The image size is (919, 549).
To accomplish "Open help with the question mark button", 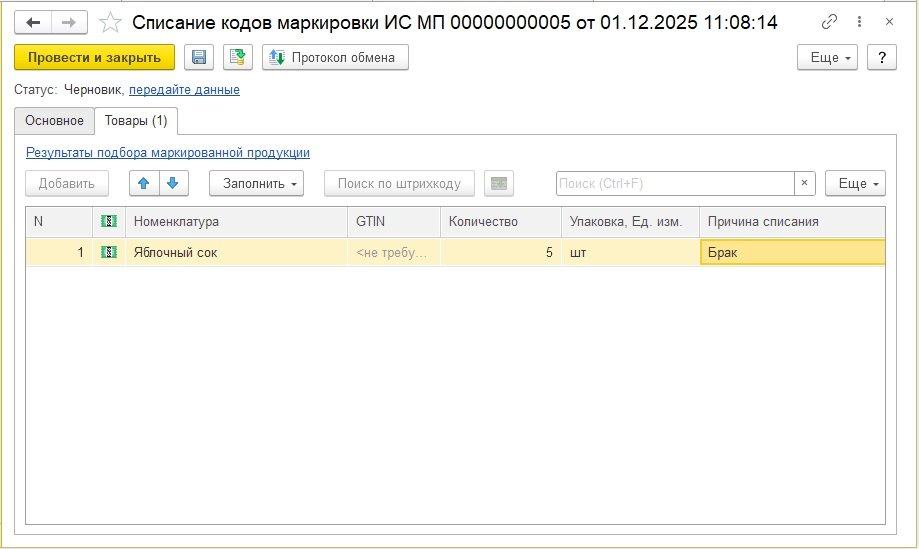I will [x=880, y=58].
